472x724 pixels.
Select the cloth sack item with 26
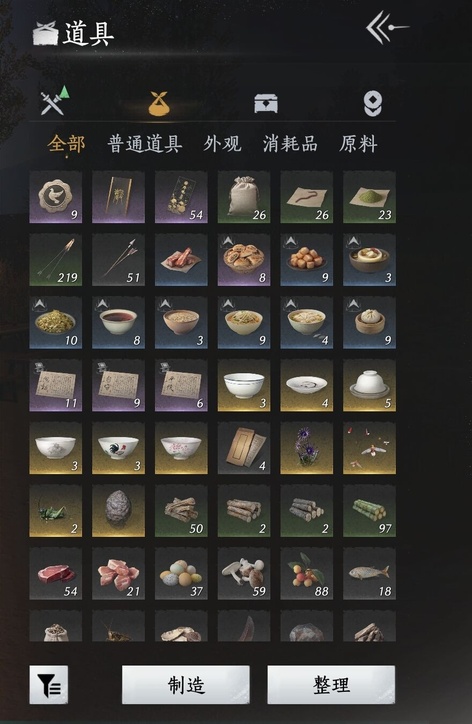244,197
